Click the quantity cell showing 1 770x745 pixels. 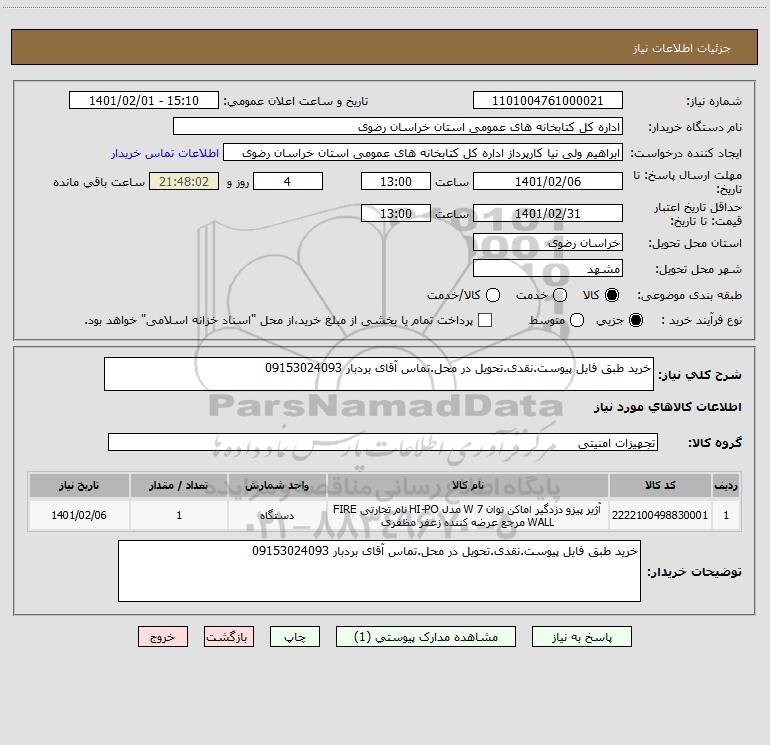point(179,515)
